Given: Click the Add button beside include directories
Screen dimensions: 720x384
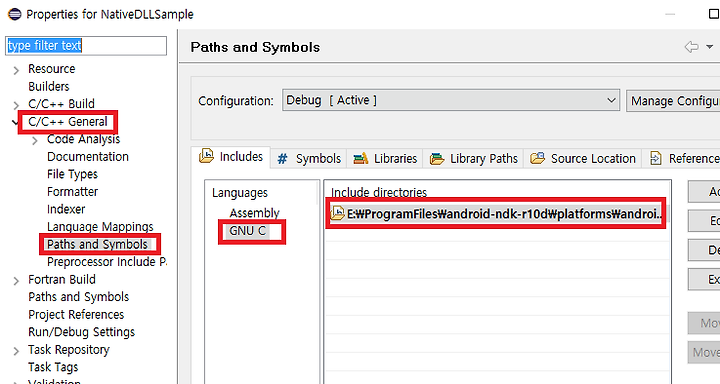Looking at the screenshot, I should coord(704,192).
